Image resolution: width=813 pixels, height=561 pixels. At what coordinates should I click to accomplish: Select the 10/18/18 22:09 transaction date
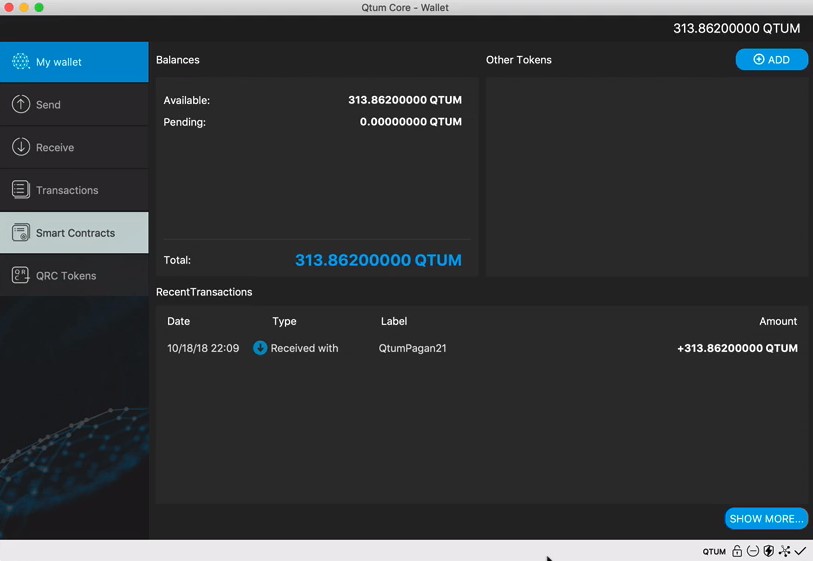tap(203, 348)
